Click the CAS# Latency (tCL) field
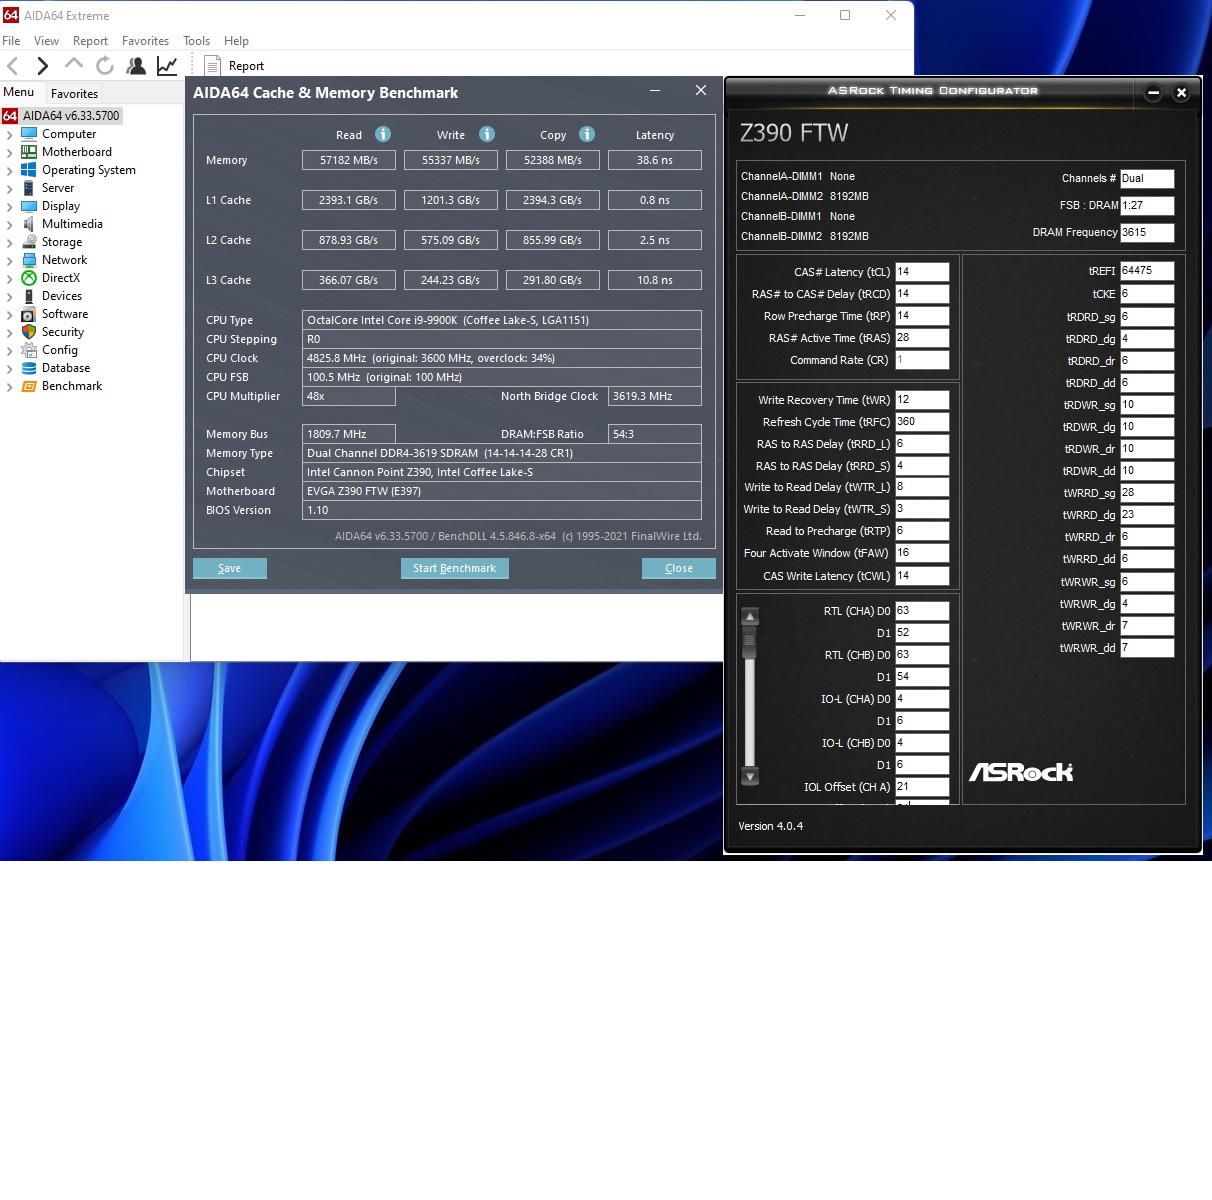1212x1200 pixels. click(922, 272)
